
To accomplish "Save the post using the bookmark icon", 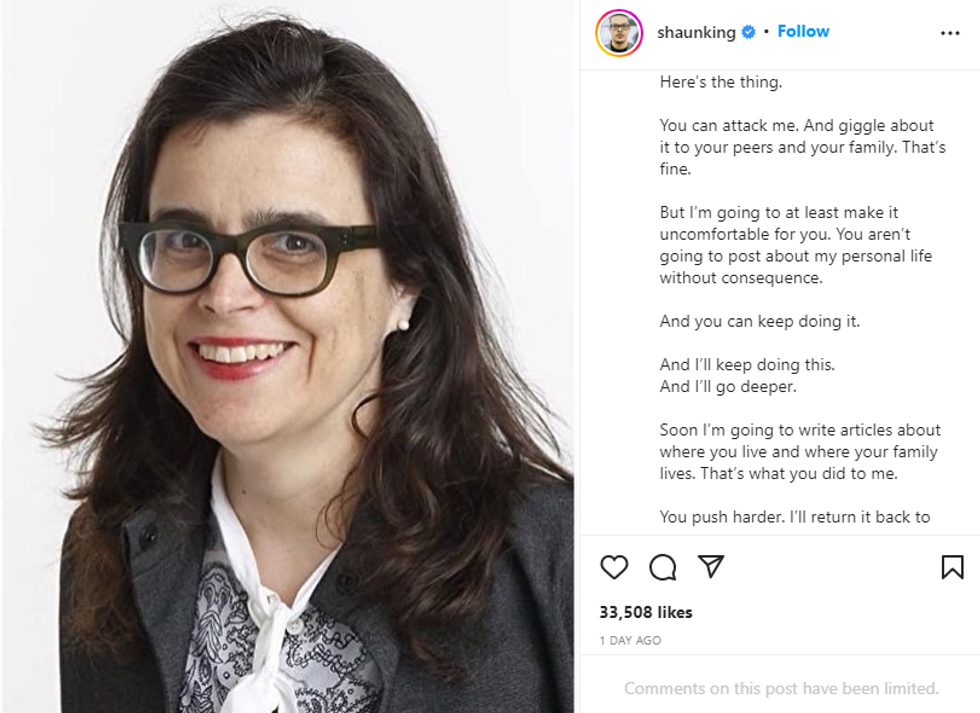I will (x=952, y=567).
